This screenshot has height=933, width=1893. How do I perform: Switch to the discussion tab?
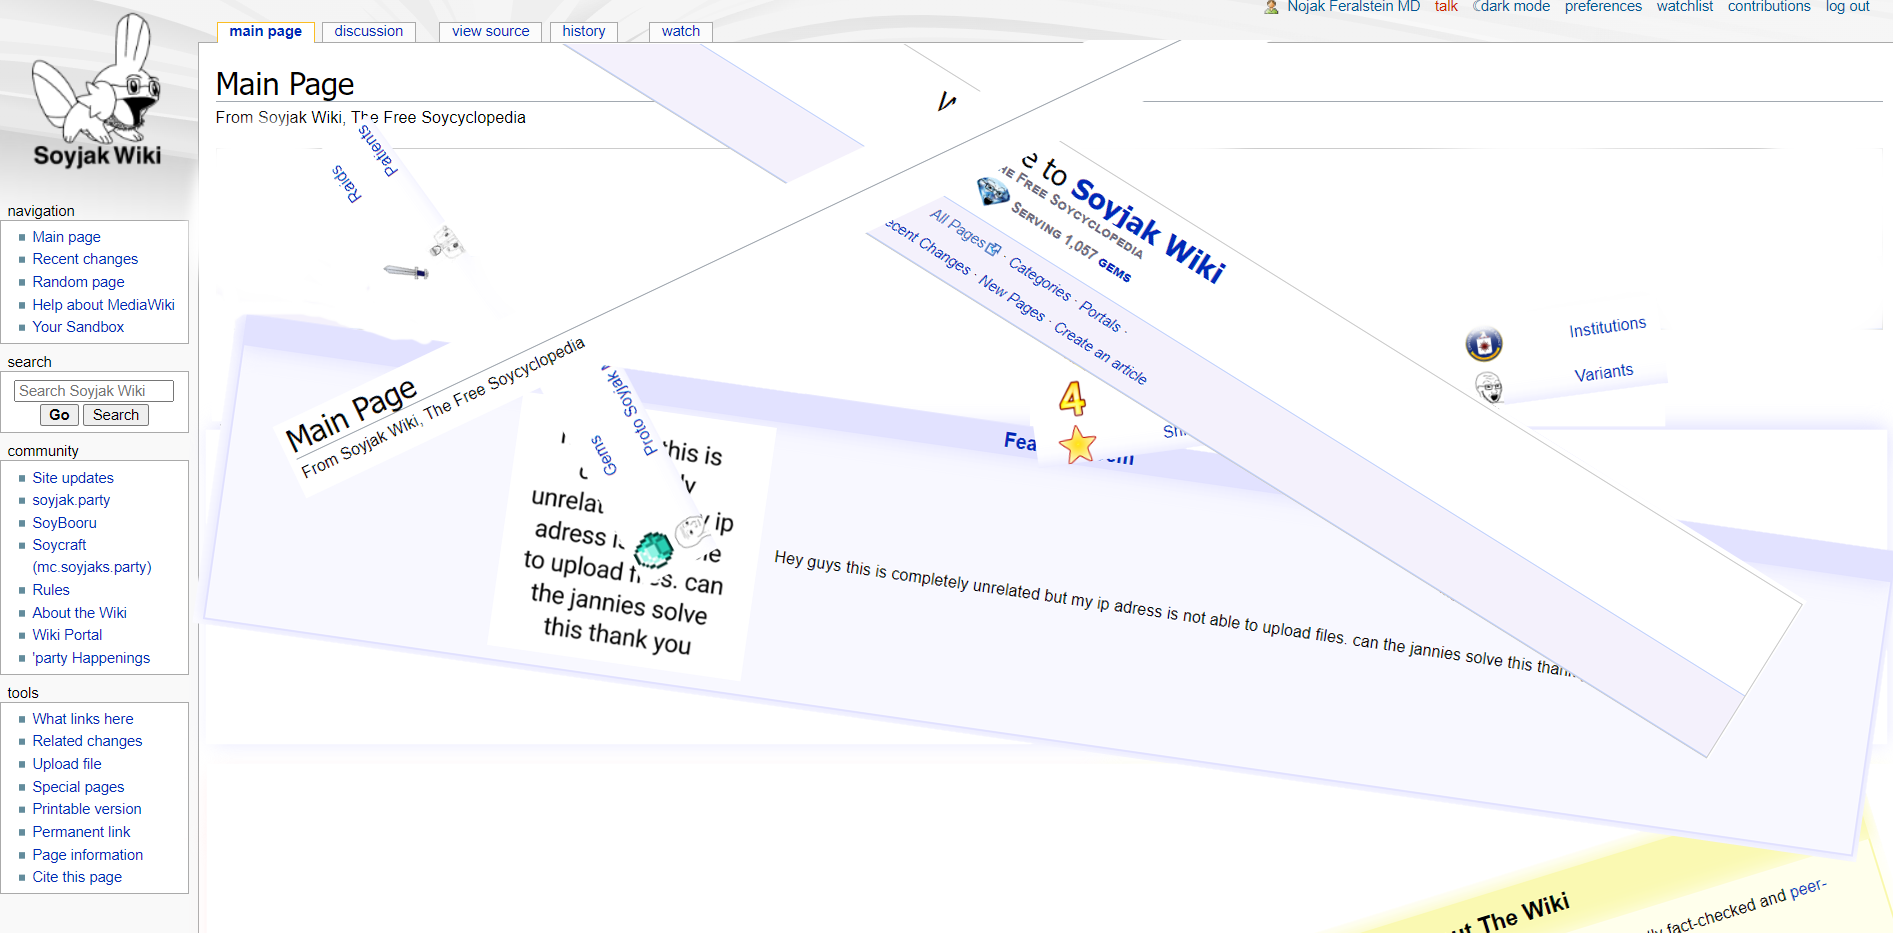(x=368, y=31)
